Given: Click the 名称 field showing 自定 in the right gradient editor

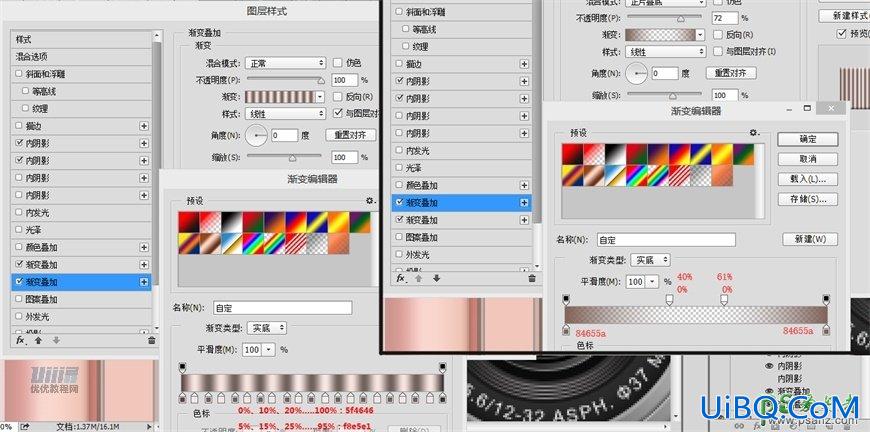Looking at the screenshot, I should (666, 240).
